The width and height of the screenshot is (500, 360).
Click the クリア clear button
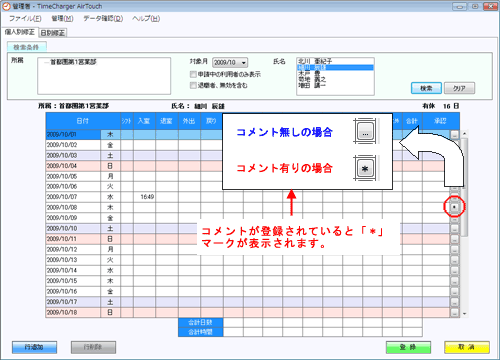459,88
